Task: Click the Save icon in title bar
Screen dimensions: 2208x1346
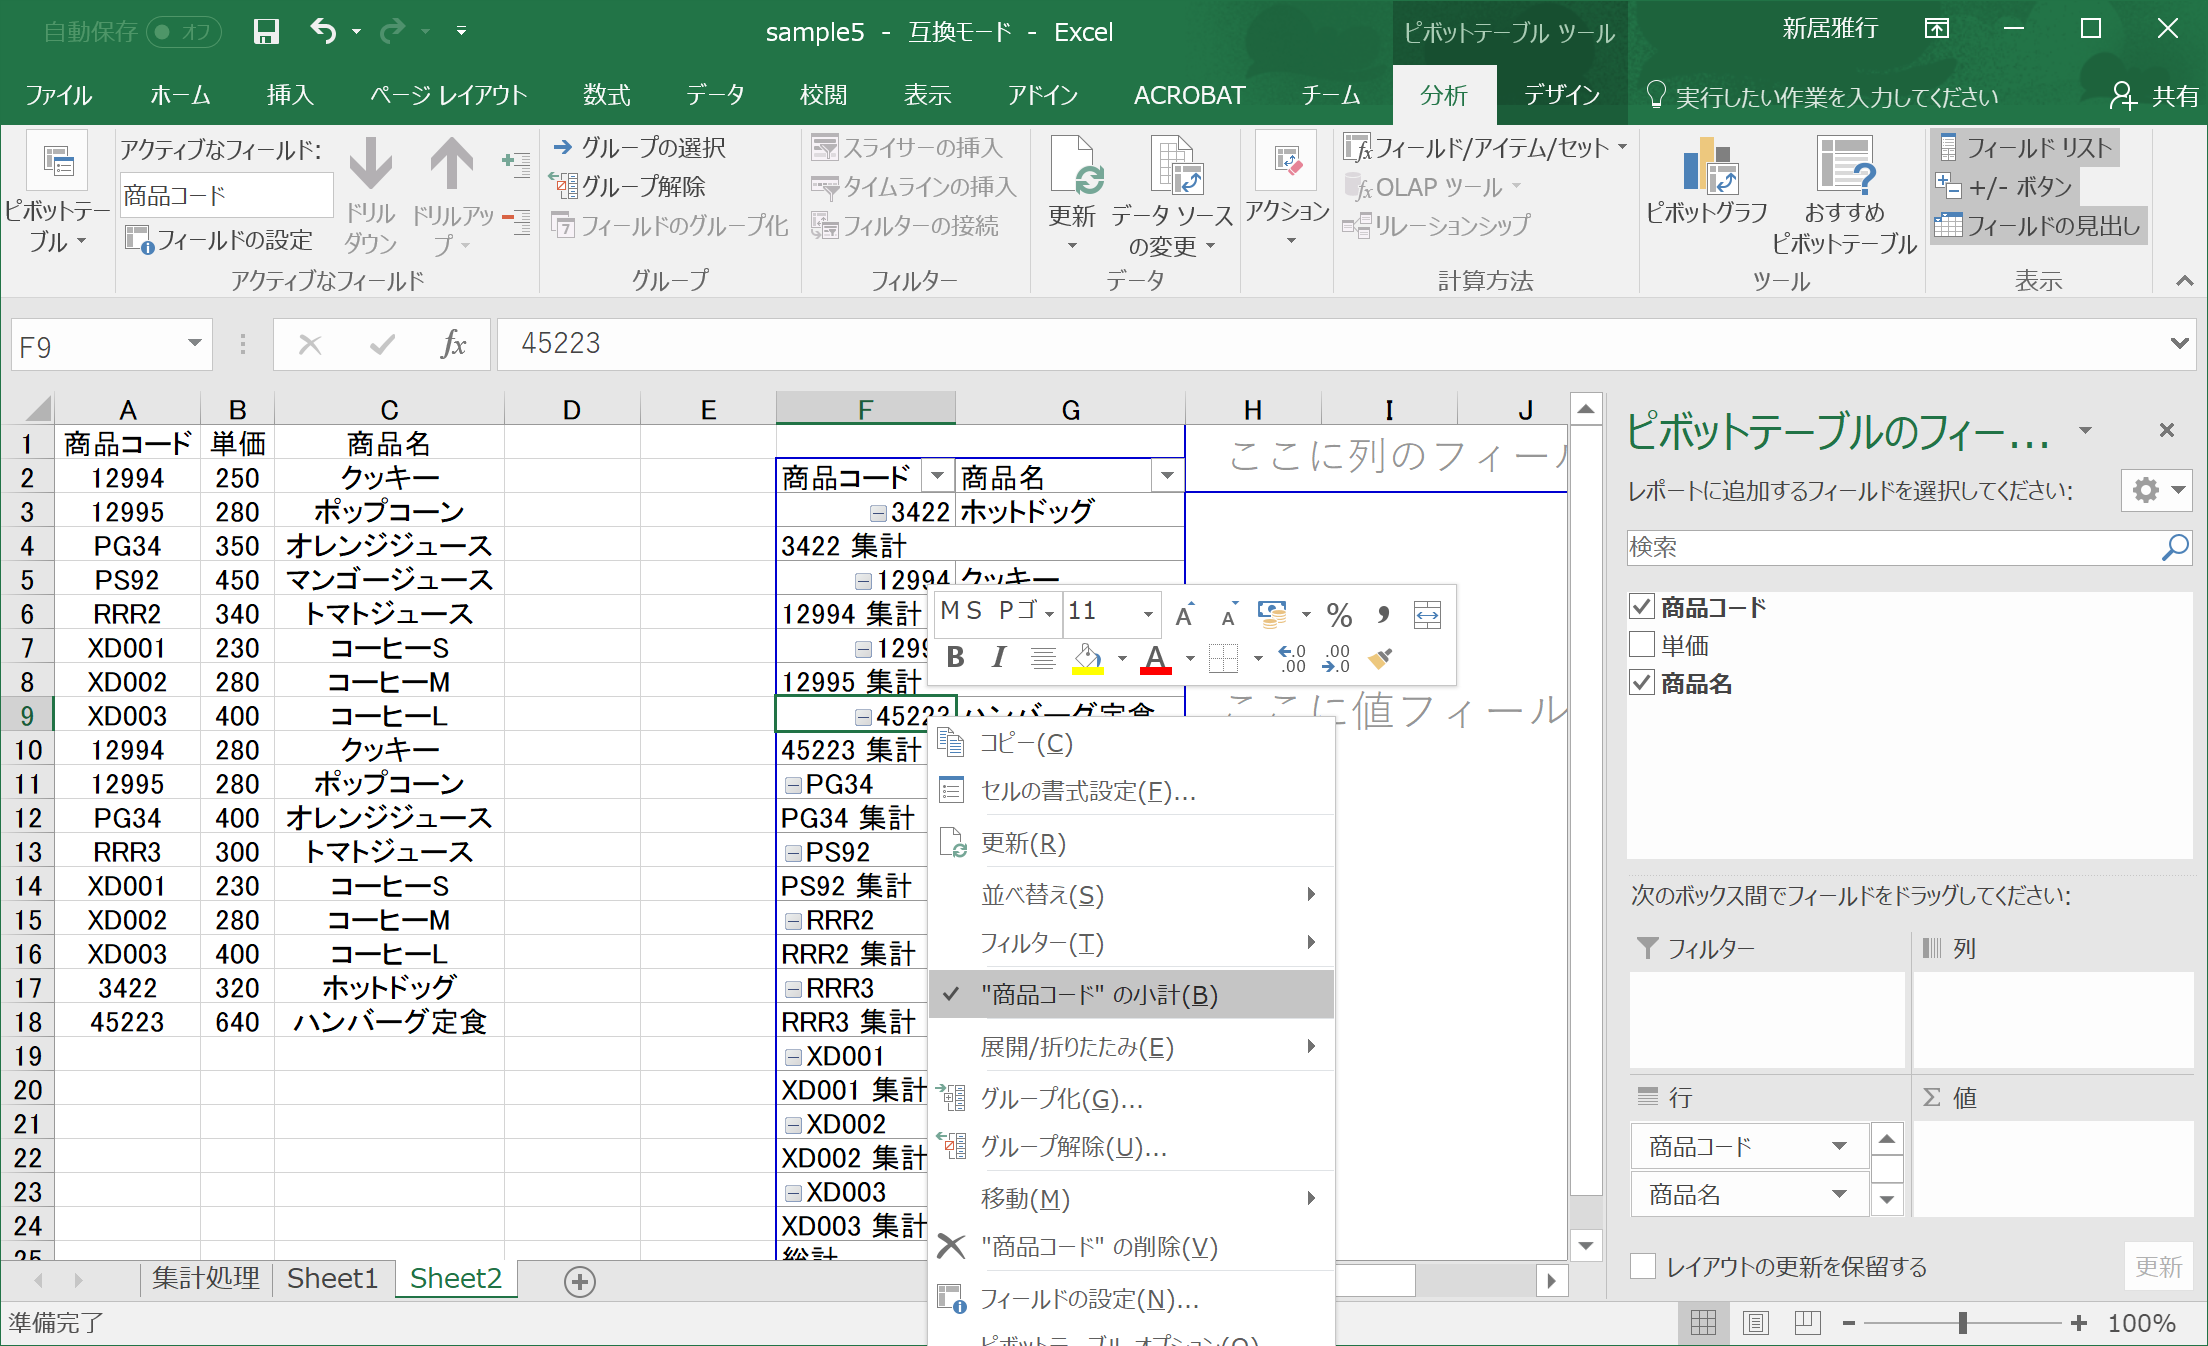Action: tap(266, 31)
